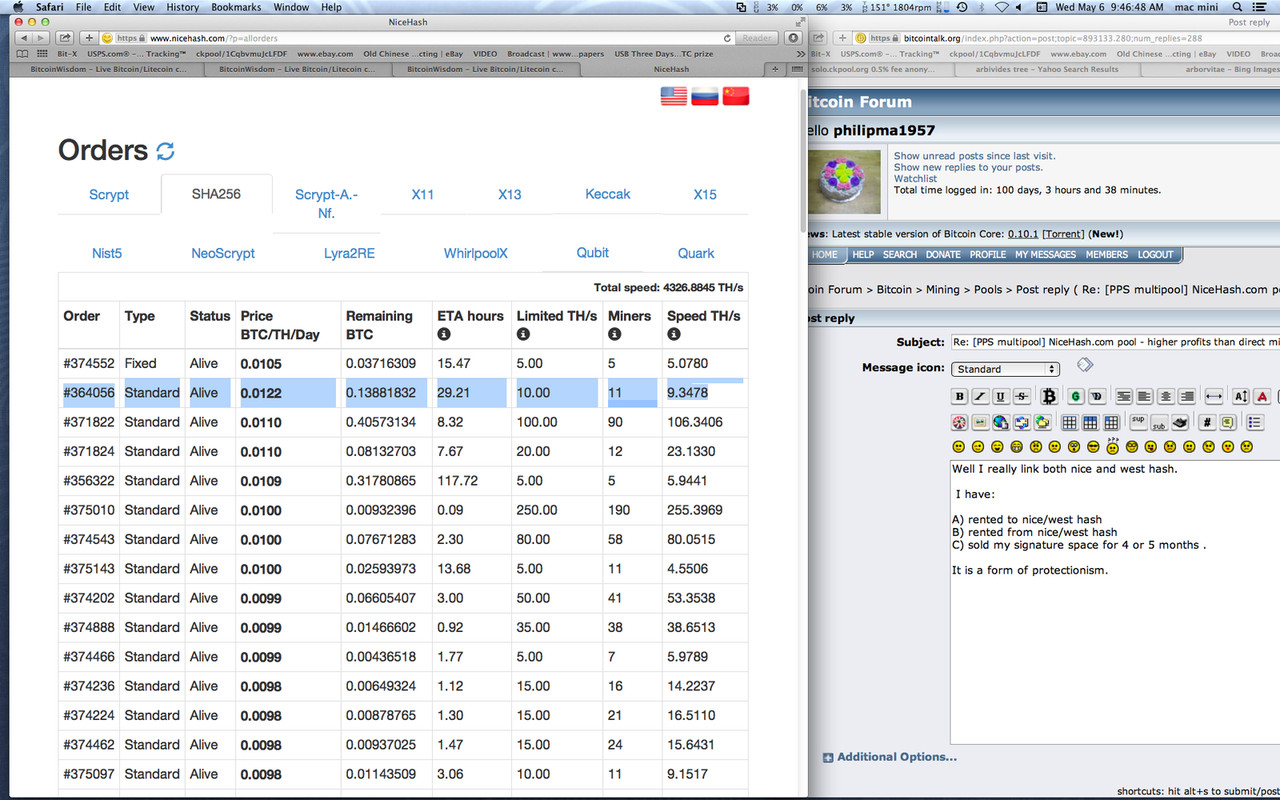Expand Additional Options in post form
This screenshot has height=800, width=1280.
point(889,757)
